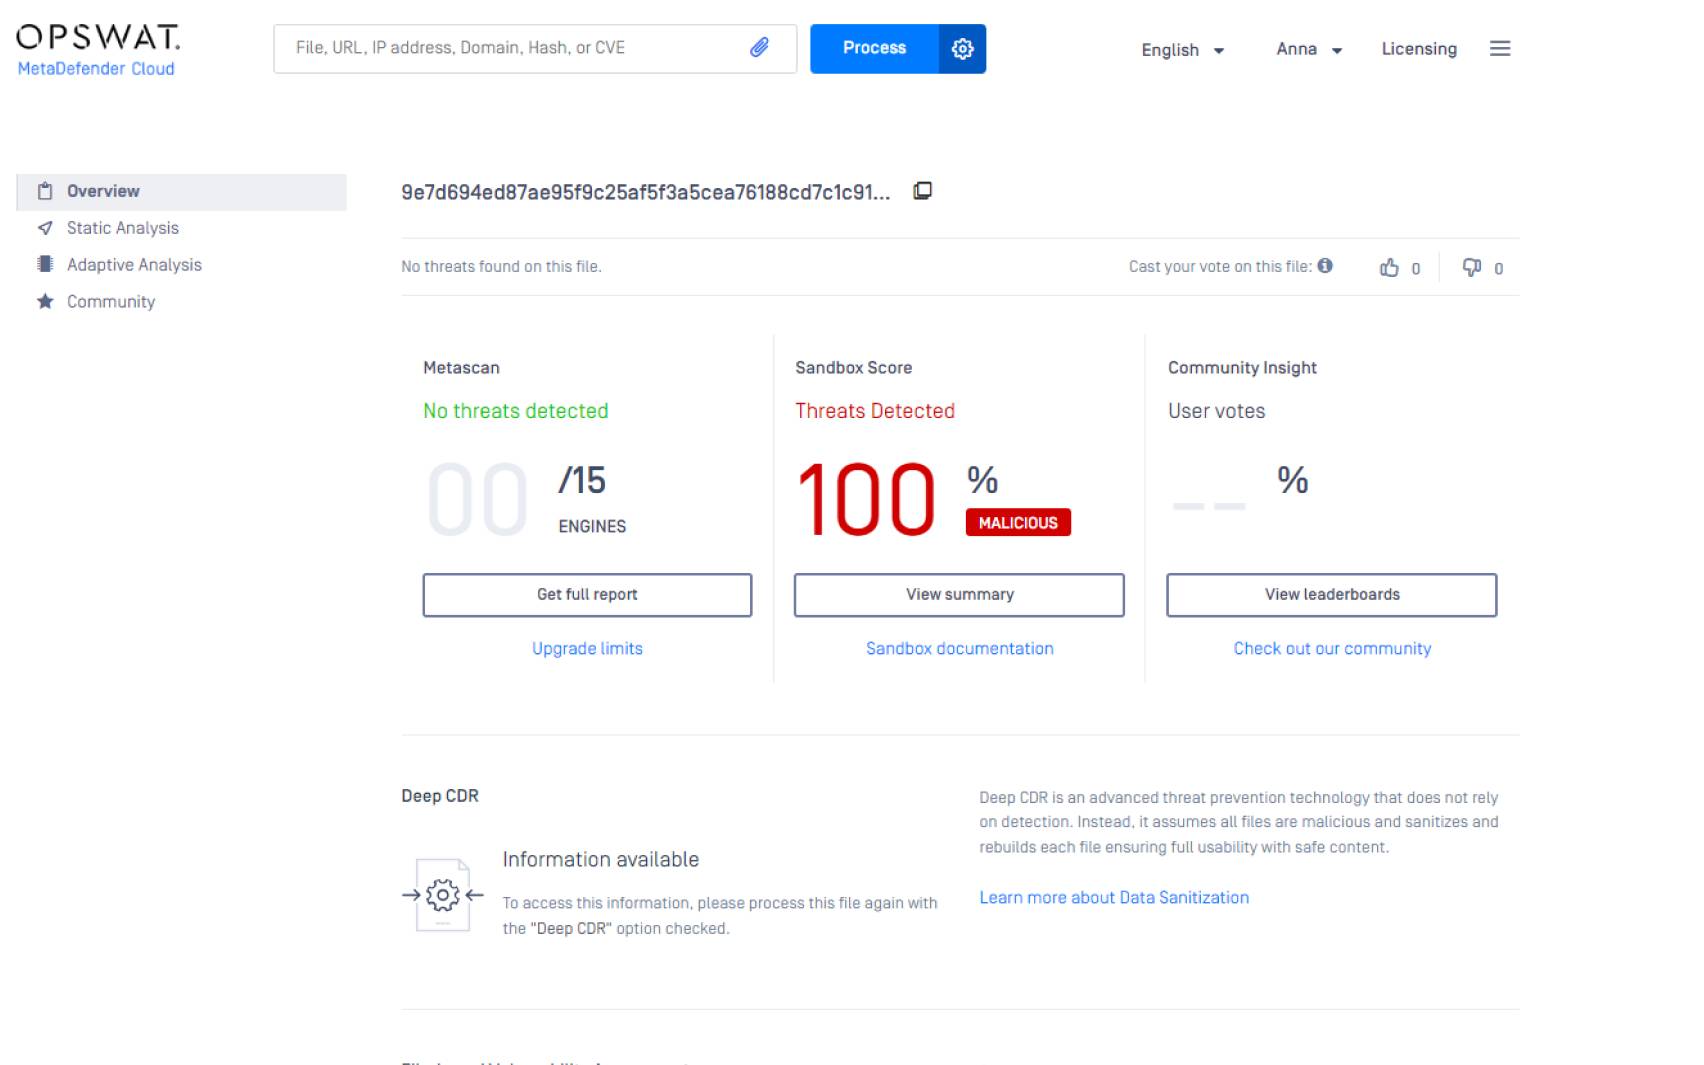
Task: Select the Community star icon
Action: pyautogui.click(x=44, y=301)
